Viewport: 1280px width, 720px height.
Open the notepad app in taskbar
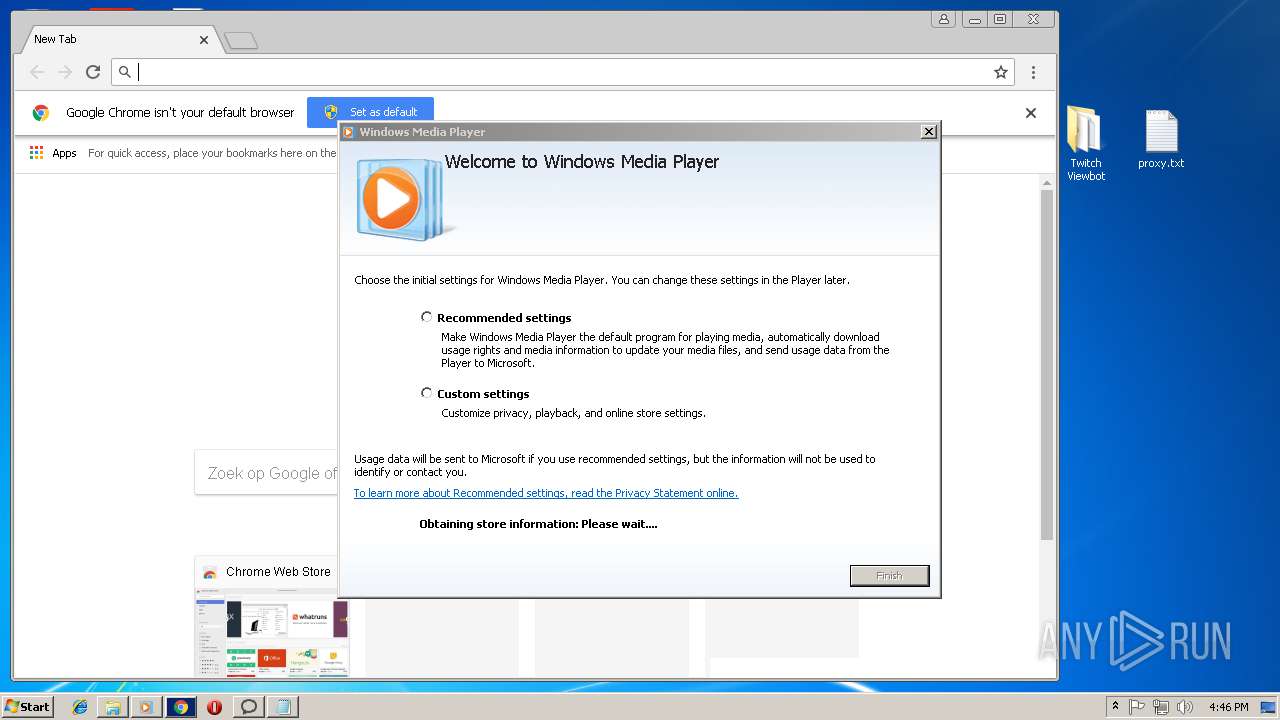[283, 707]
